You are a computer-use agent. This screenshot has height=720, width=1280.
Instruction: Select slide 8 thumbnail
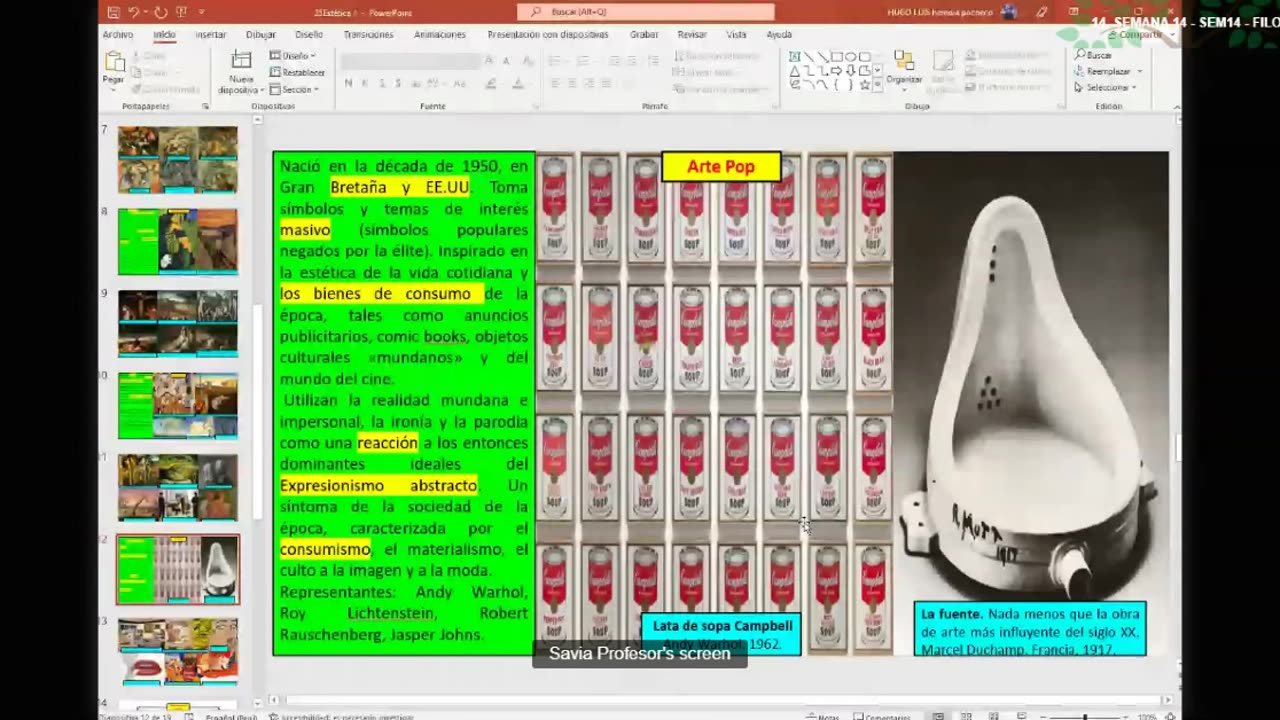[178, 241]
